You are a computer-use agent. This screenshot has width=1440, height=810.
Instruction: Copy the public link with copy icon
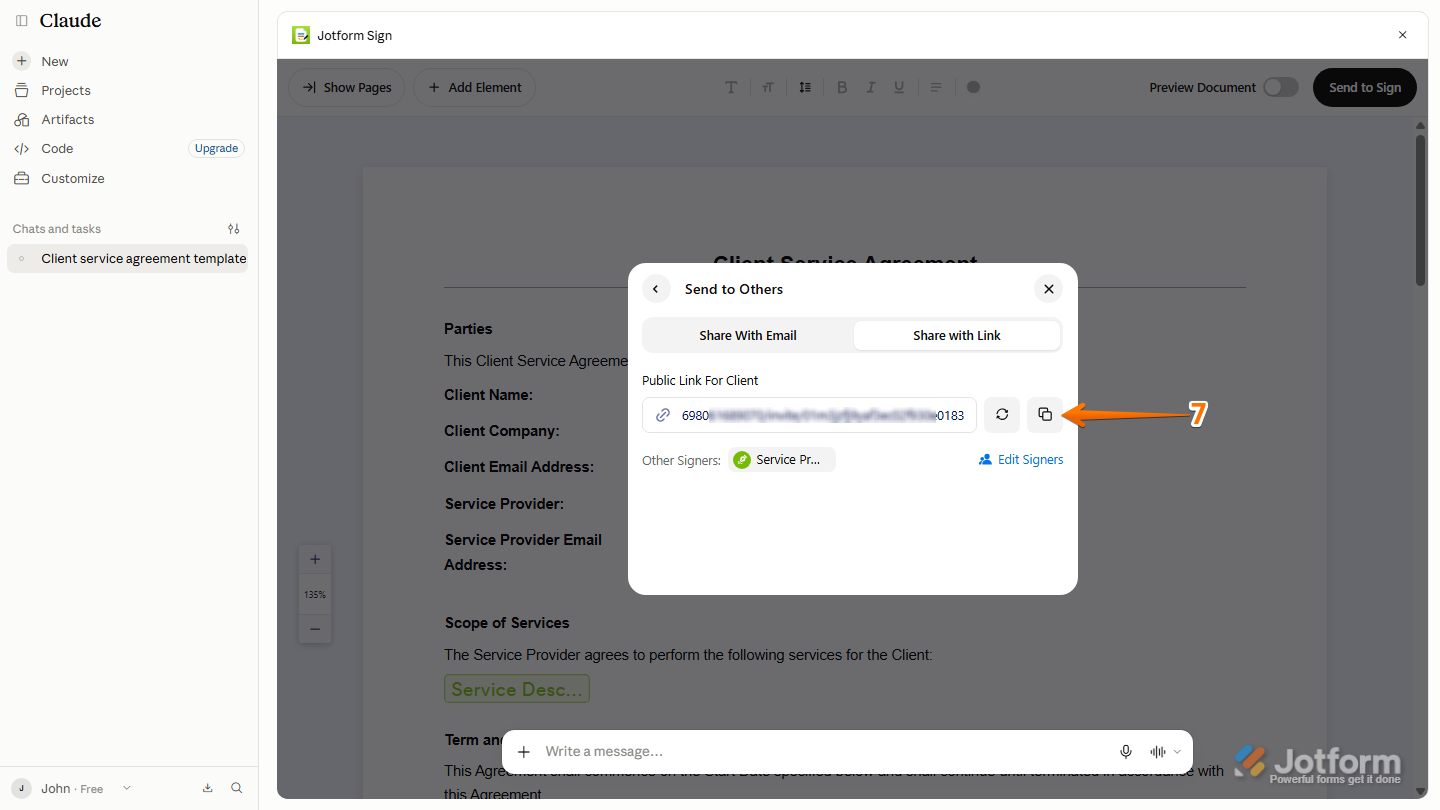tap(1045, 415)
